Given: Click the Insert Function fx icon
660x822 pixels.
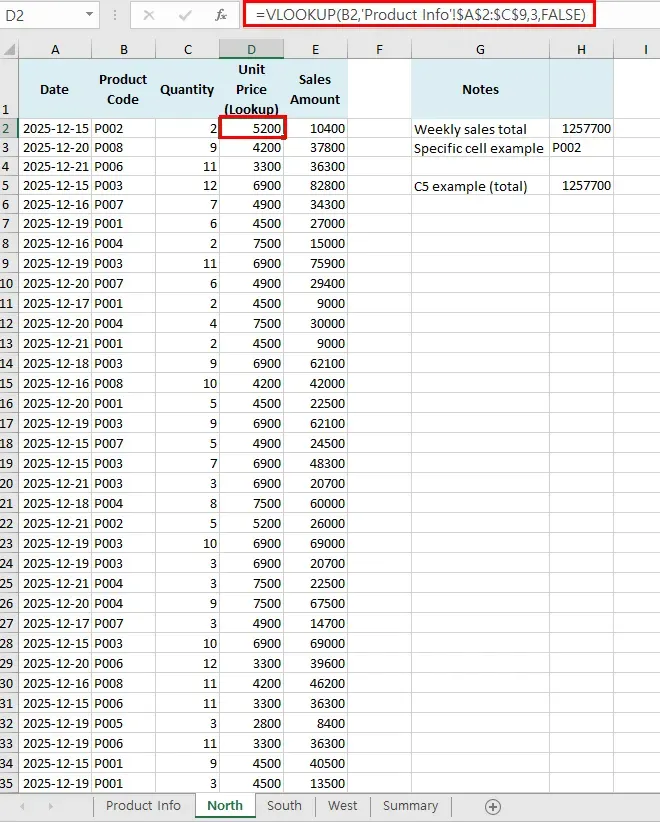Looking at the screenshot, I should point(221,15).
